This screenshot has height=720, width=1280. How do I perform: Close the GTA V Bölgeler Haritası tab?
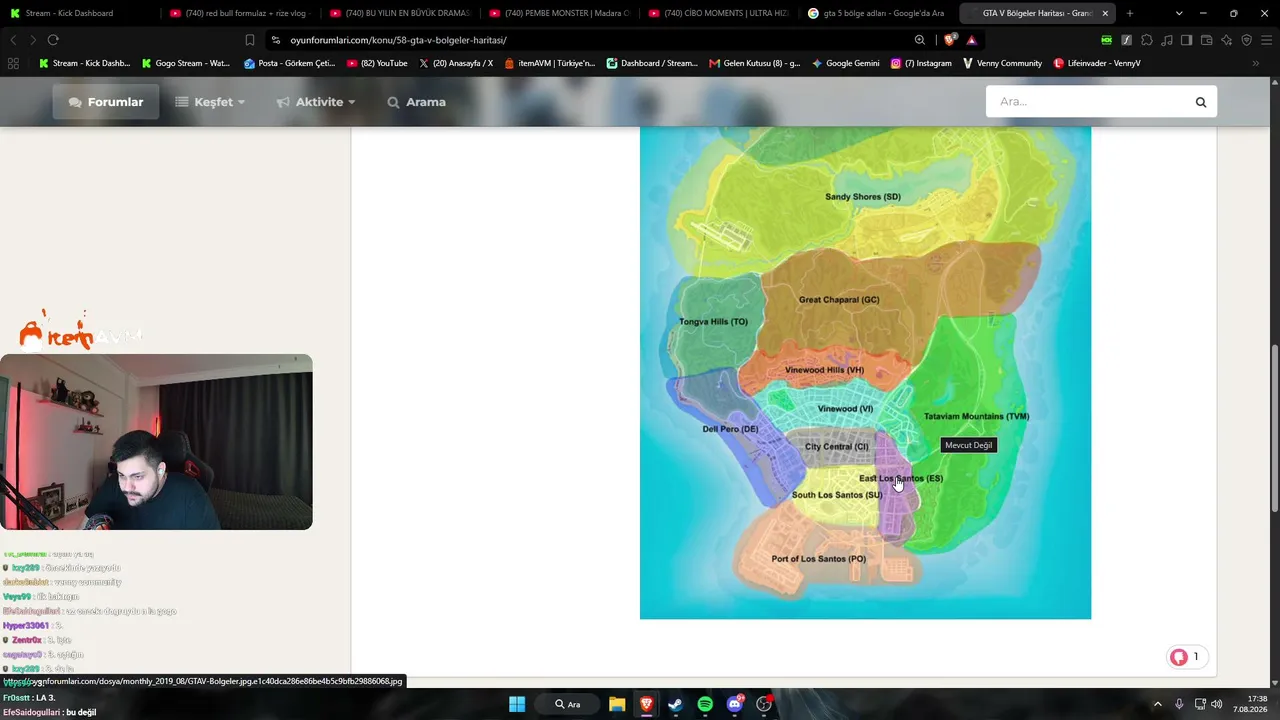1105,13
